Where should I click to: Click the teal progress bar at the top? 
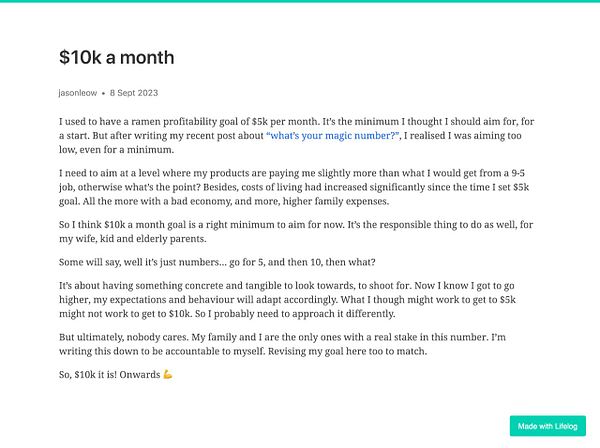(x=300, y=2)
